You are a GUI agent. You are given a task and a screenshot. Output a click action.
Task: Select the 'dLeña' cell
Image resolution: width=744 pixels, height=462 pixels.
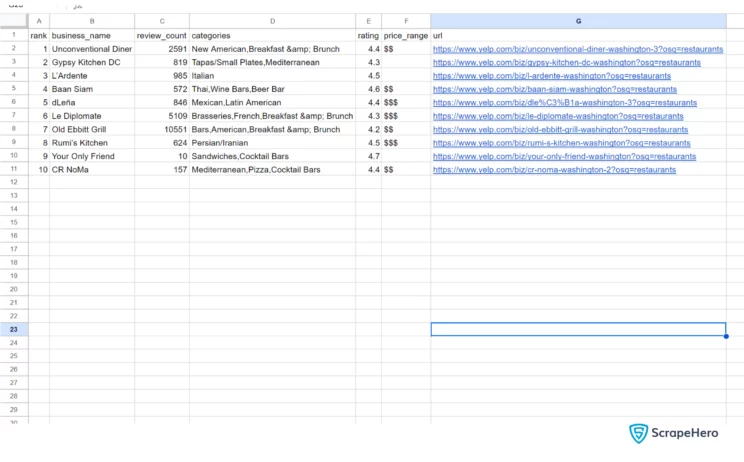pyautogui.click(x=92, y=102)
